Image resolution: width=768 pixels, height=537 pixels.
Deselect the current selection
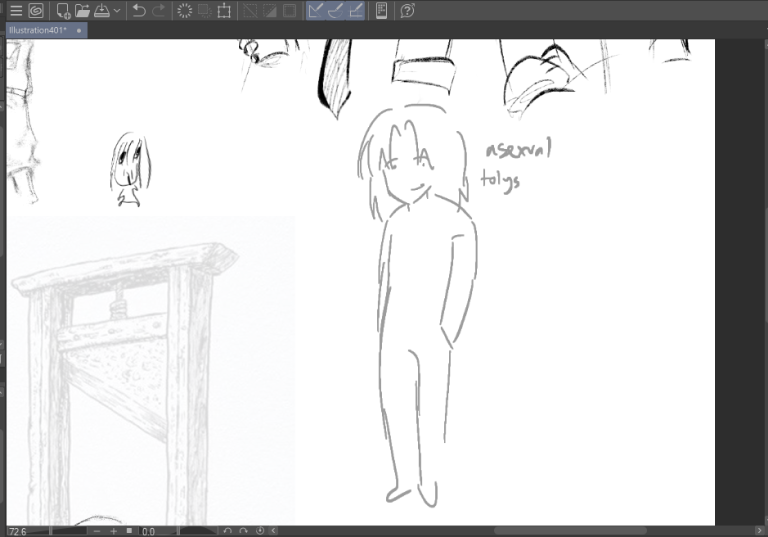250,10
